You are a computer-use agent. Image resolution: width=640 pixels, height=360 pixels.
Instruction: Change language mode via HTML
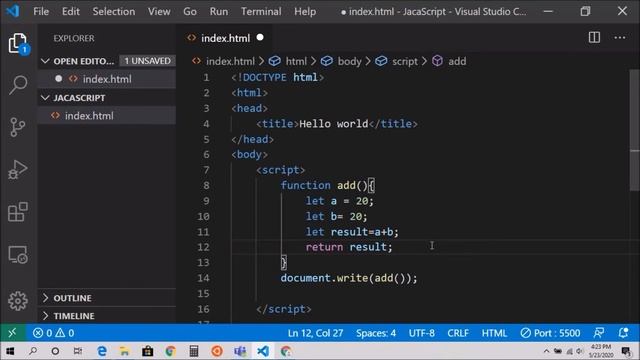(x=494, y=333)
